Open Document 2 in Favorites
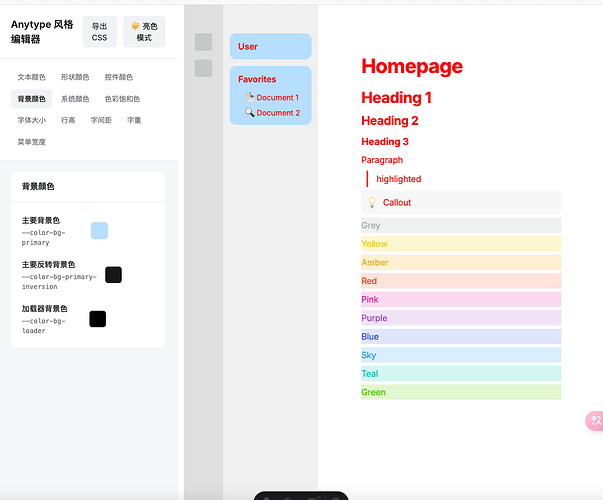Image resolution: width=603 pixels, height=500 pixels. [278, 113]
